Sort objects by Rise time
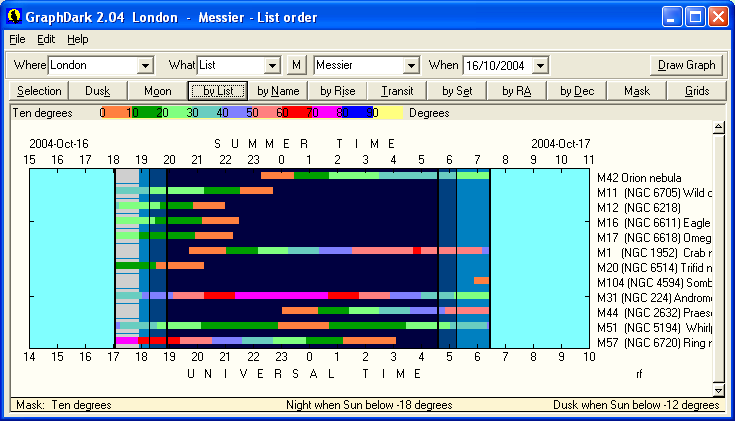 338,91
